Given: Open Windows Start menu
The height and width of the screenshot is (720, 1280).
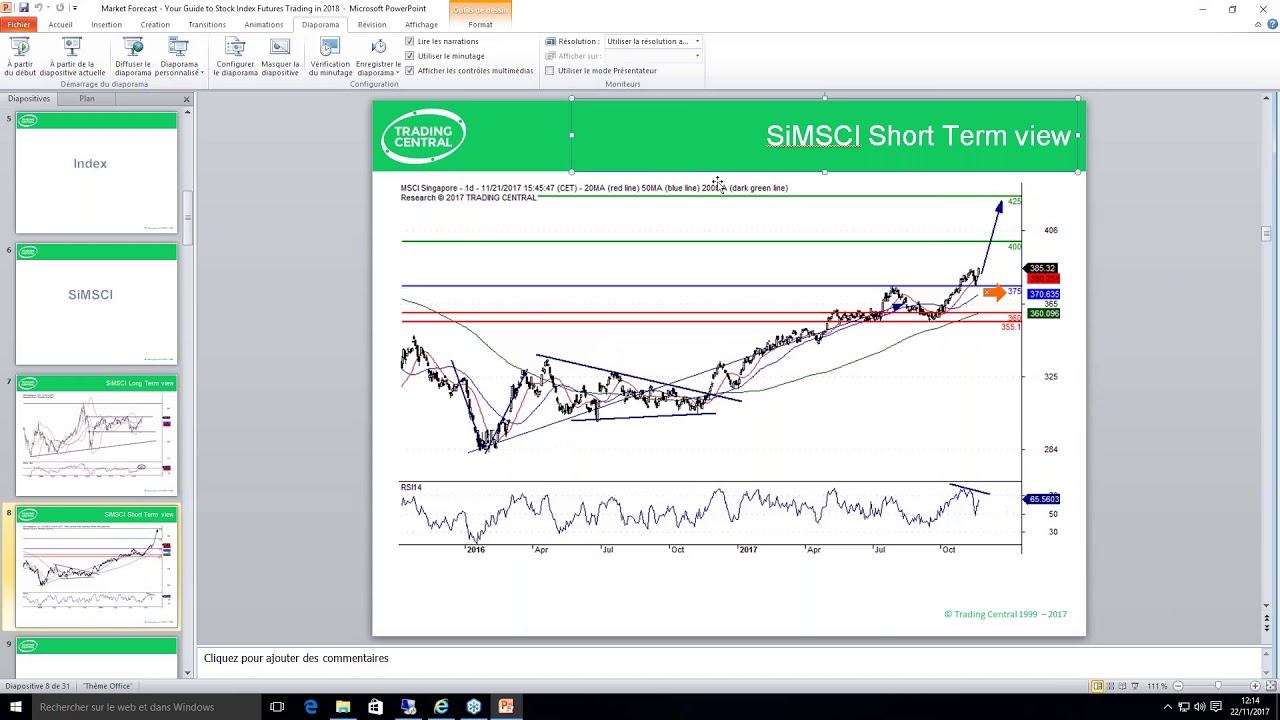Looking at the screenshot, I should pyautogui.click(x=16, y=707).
